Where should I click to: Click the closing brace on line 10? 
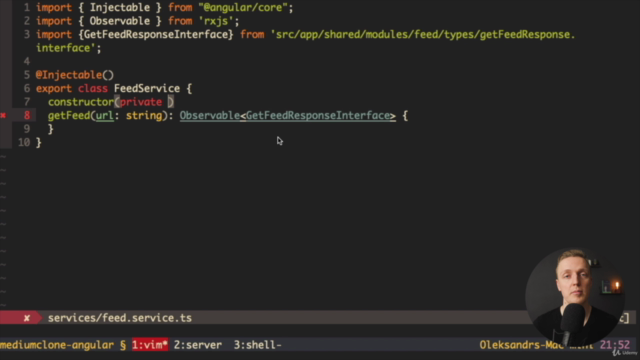tap(39, 142)
